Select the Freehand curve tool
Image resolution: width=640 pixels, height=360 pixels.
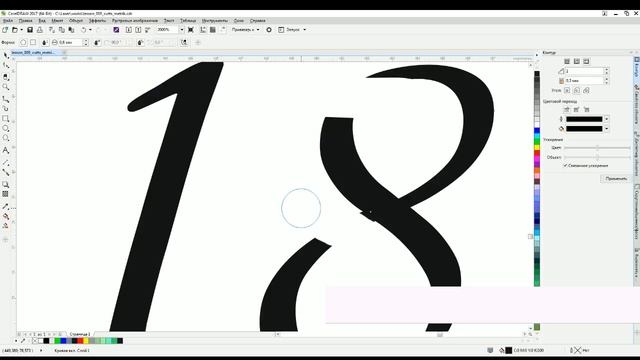tap(6, 99)
